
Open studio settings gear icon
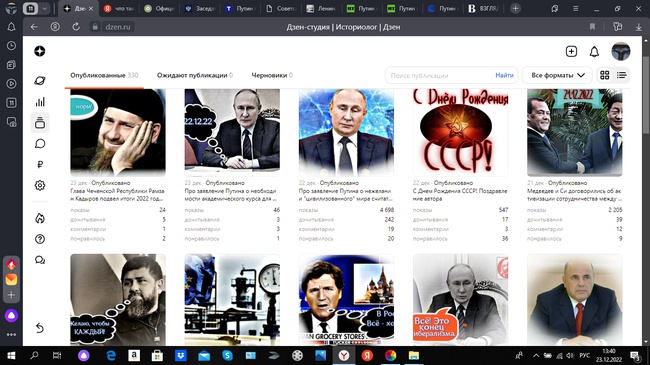tap(40, 185)
